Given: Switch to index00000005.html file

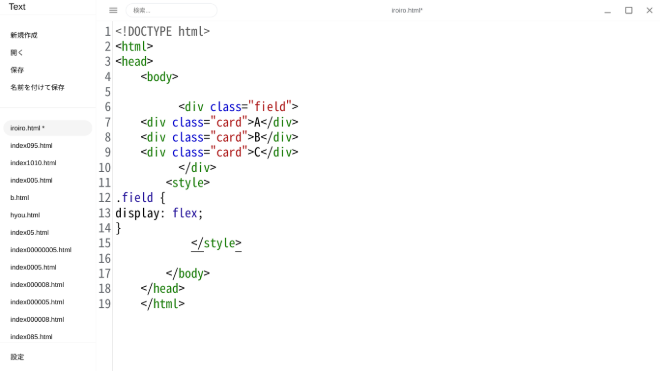Looking at the screenshot, I should 41,250.
